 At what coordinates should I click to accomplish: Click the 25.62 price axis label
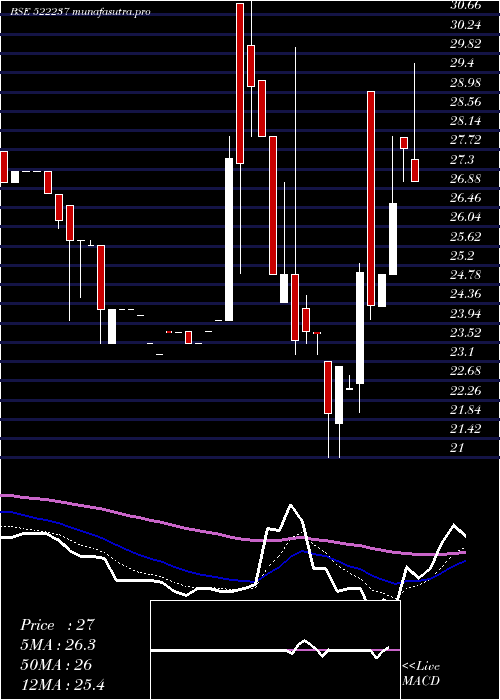466,237
